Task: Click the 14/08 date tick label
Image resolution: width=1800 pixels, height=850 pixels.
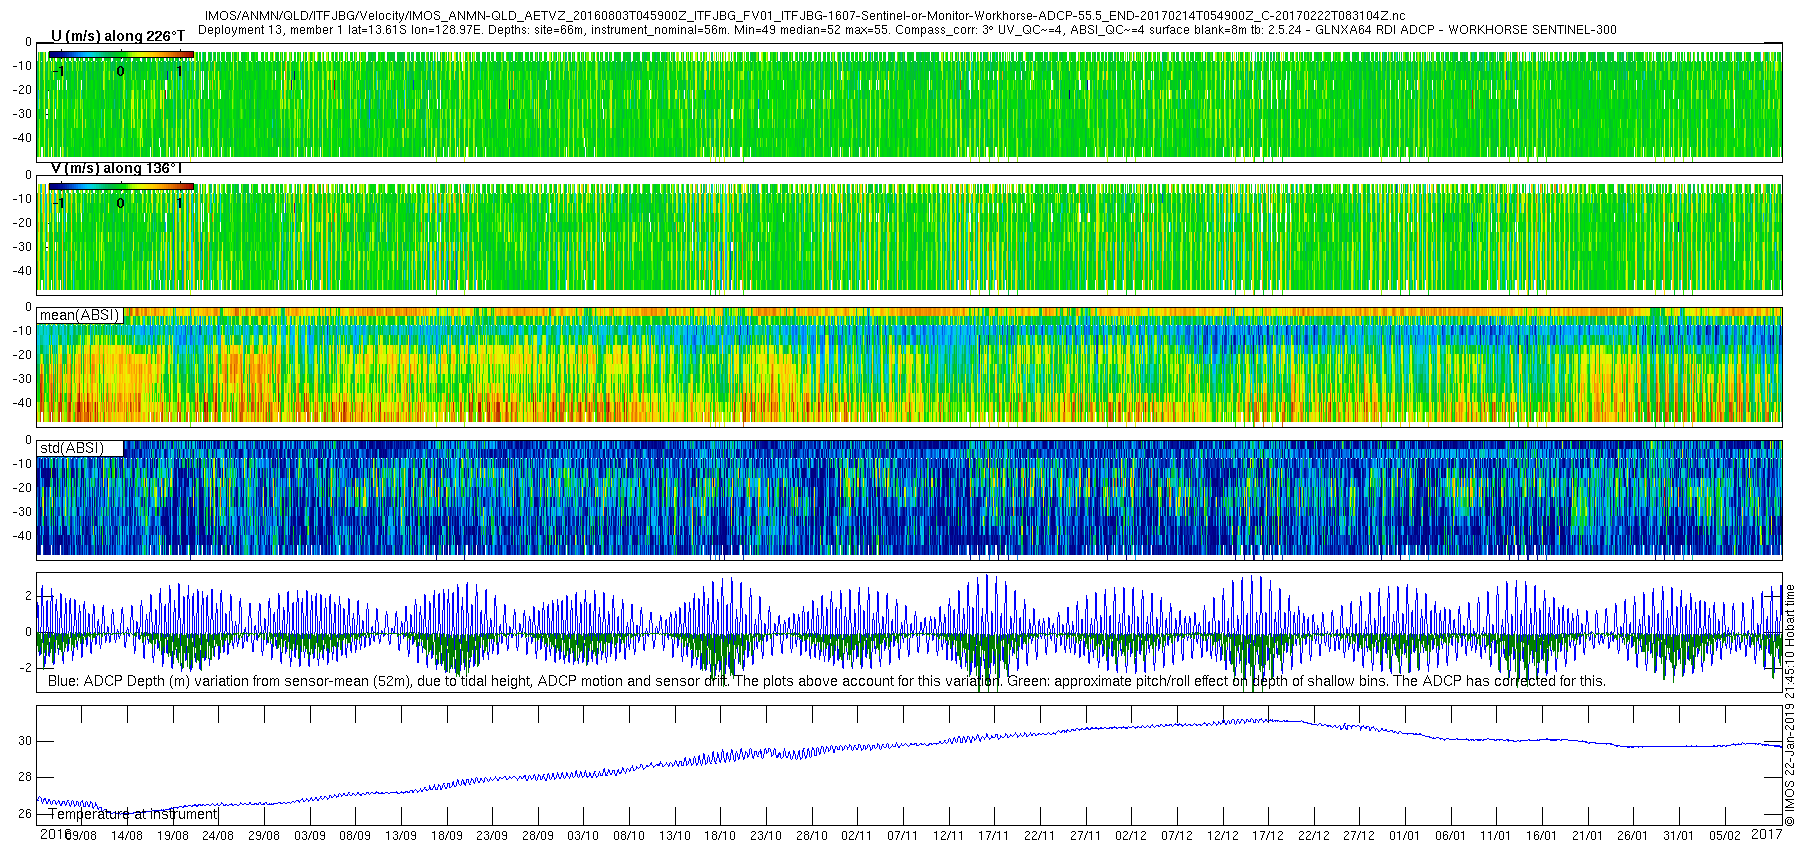Action: pos(126,836)
